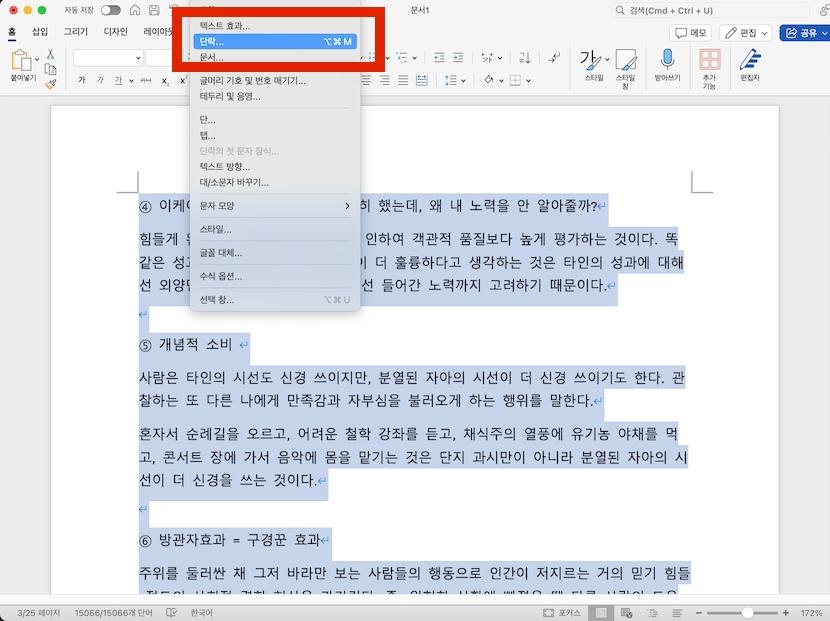Click the sort text icon
Screen dimensions: 830x621
(x=525, y=57)
